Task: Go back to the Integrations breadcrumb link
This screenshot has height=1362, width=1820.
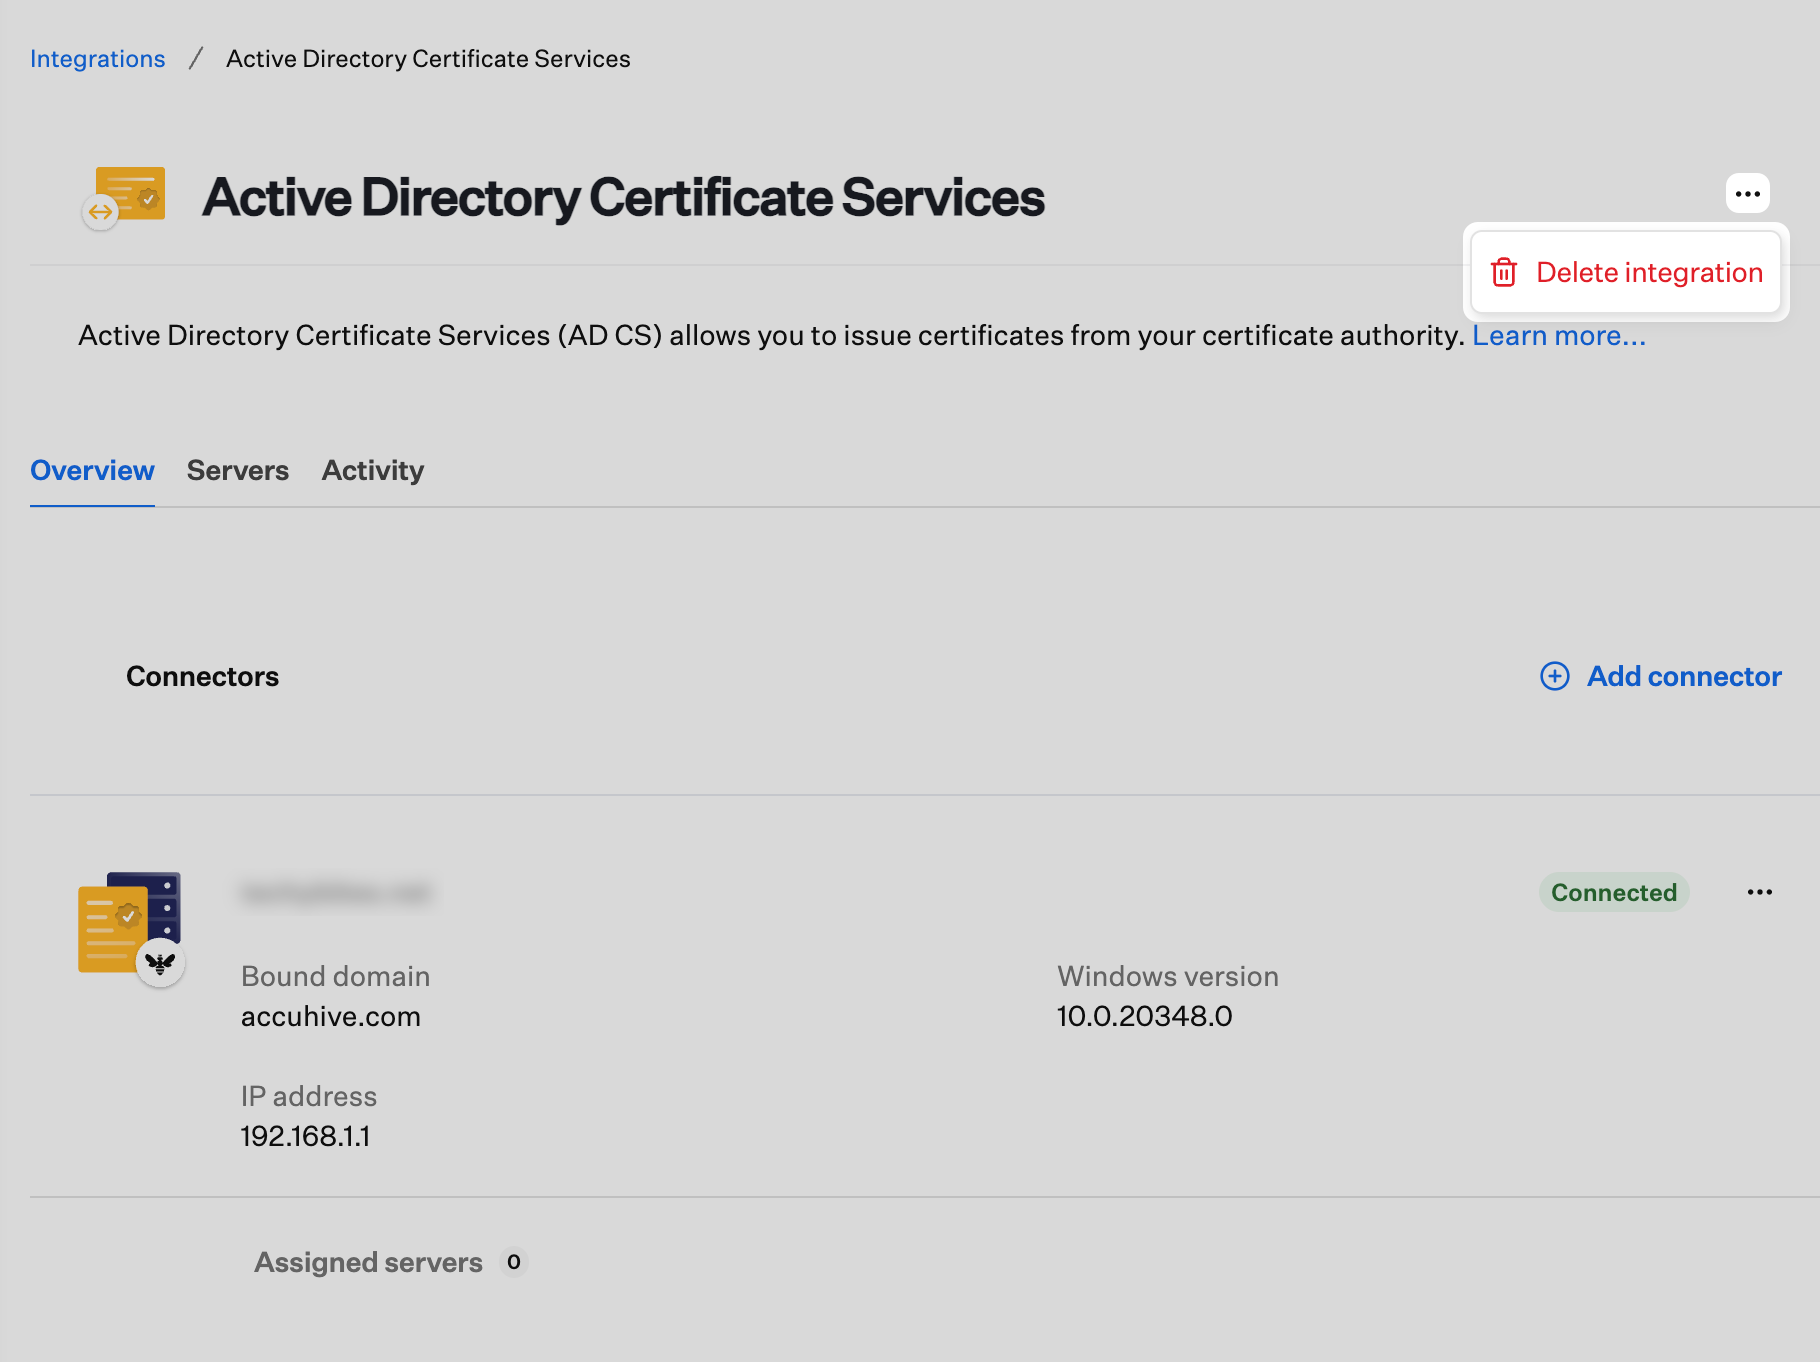Action: pyautogui.click(x=97, y=59)
